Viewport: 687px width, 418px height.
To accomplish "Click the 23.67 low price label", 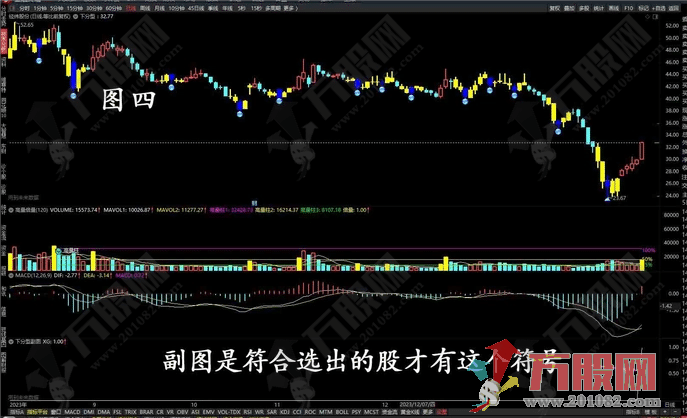I will [x=620, y=198].
